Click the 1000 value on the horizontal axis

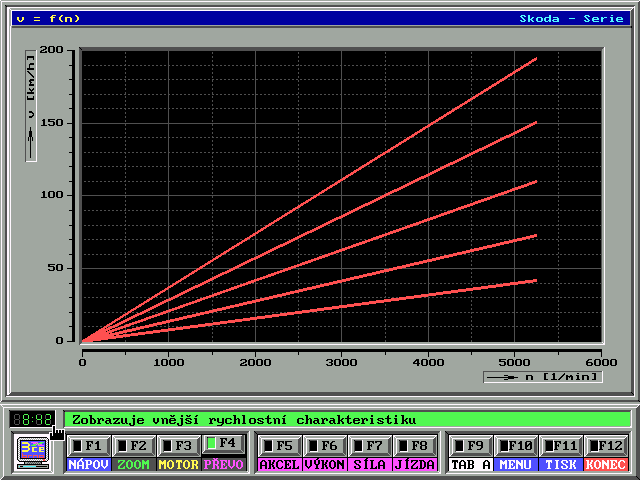169,362
